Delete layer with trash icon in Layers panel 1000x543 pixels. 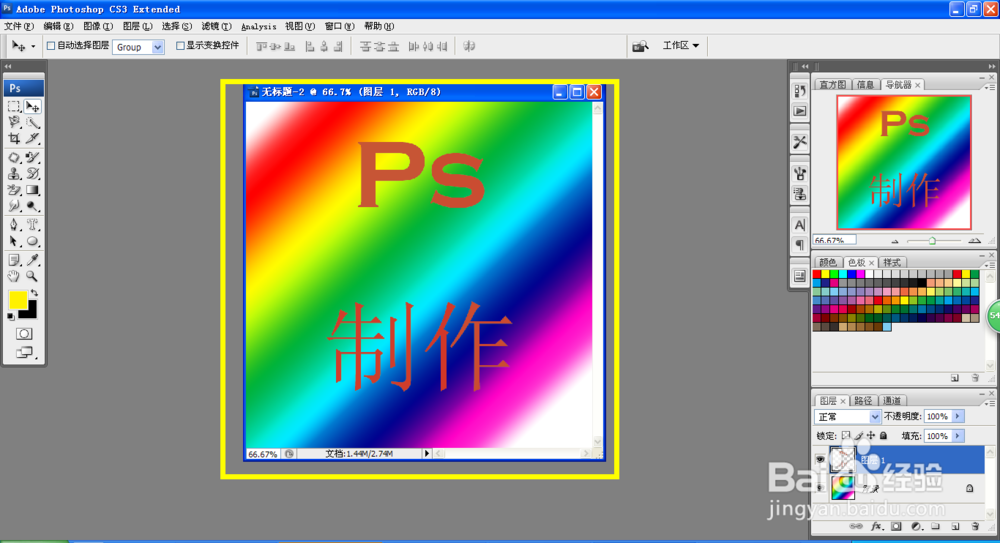[x=975, y=527]
